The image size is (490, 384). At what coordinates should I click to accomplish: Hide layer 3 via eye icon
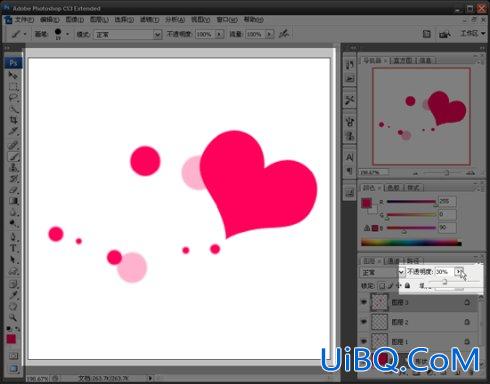(364, 302)
